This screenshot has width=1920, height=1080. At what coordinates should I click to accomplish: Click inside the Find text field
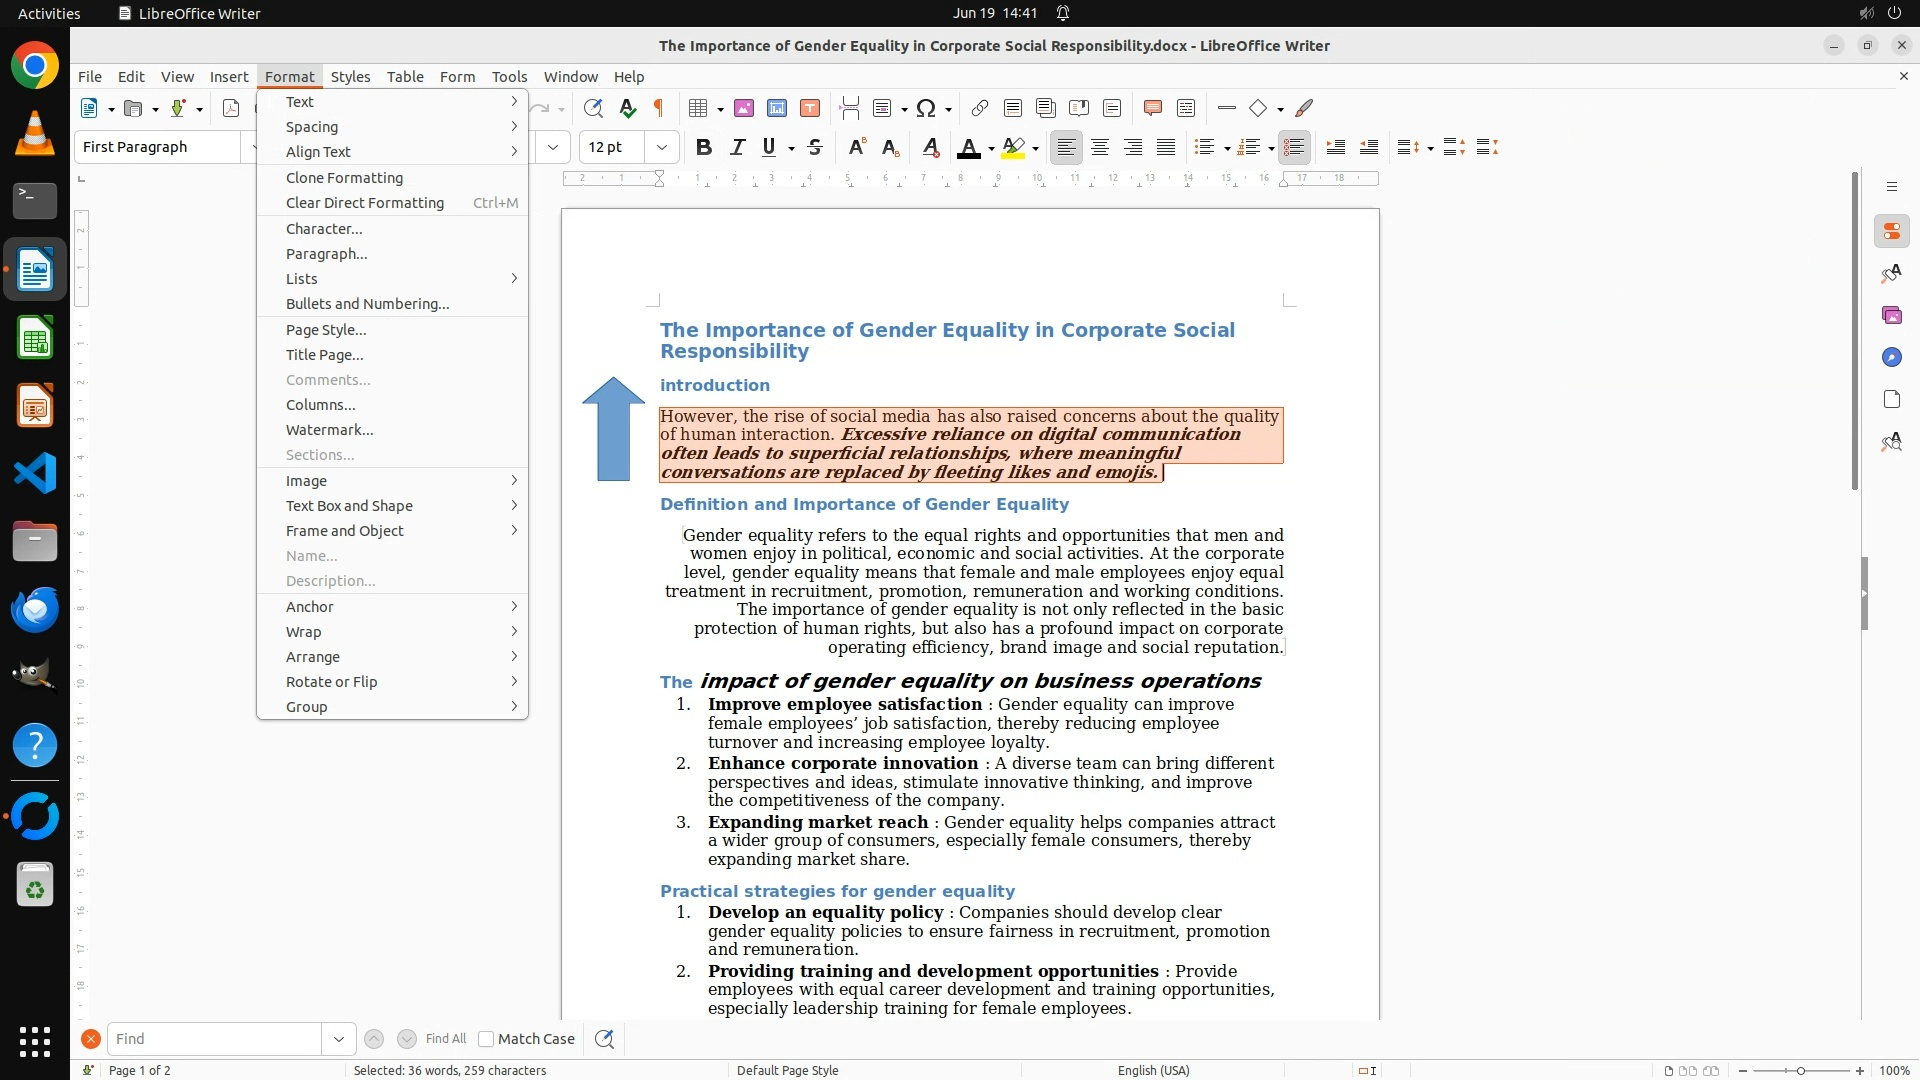214,1039
